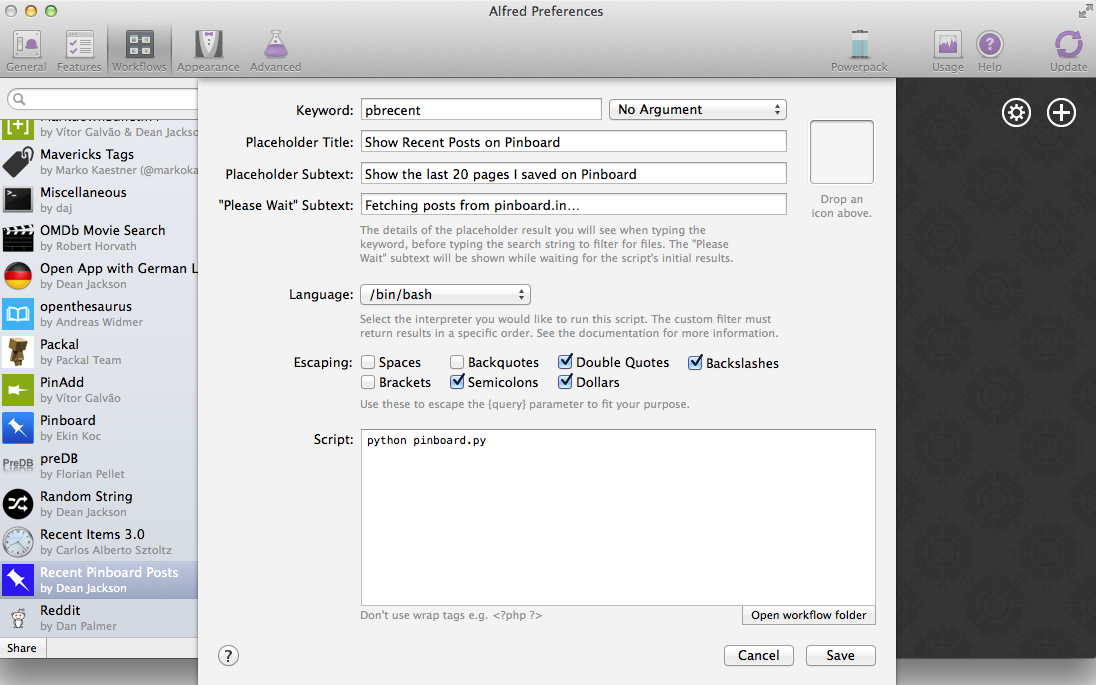Click the Placeholder Subtext field
This screenshot has height=685, width=1096.
tap(573, 174)
